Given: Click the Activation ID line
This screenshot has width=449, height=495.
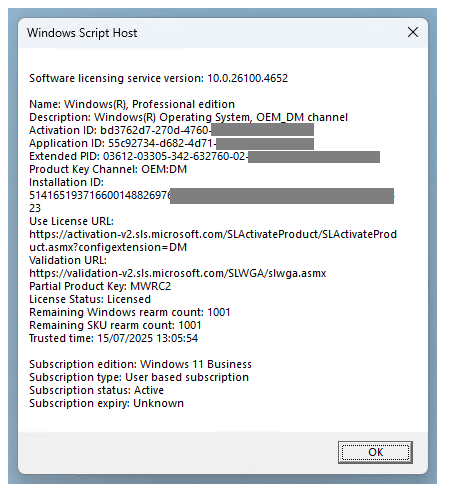Looking at the screenshot, I should point(171,130).
